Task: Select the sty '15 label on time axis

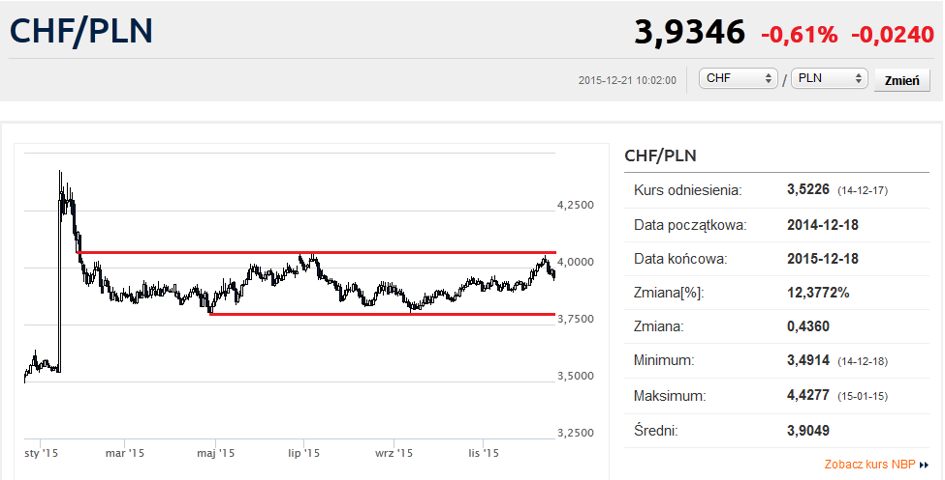Action: tap(41, 453)
